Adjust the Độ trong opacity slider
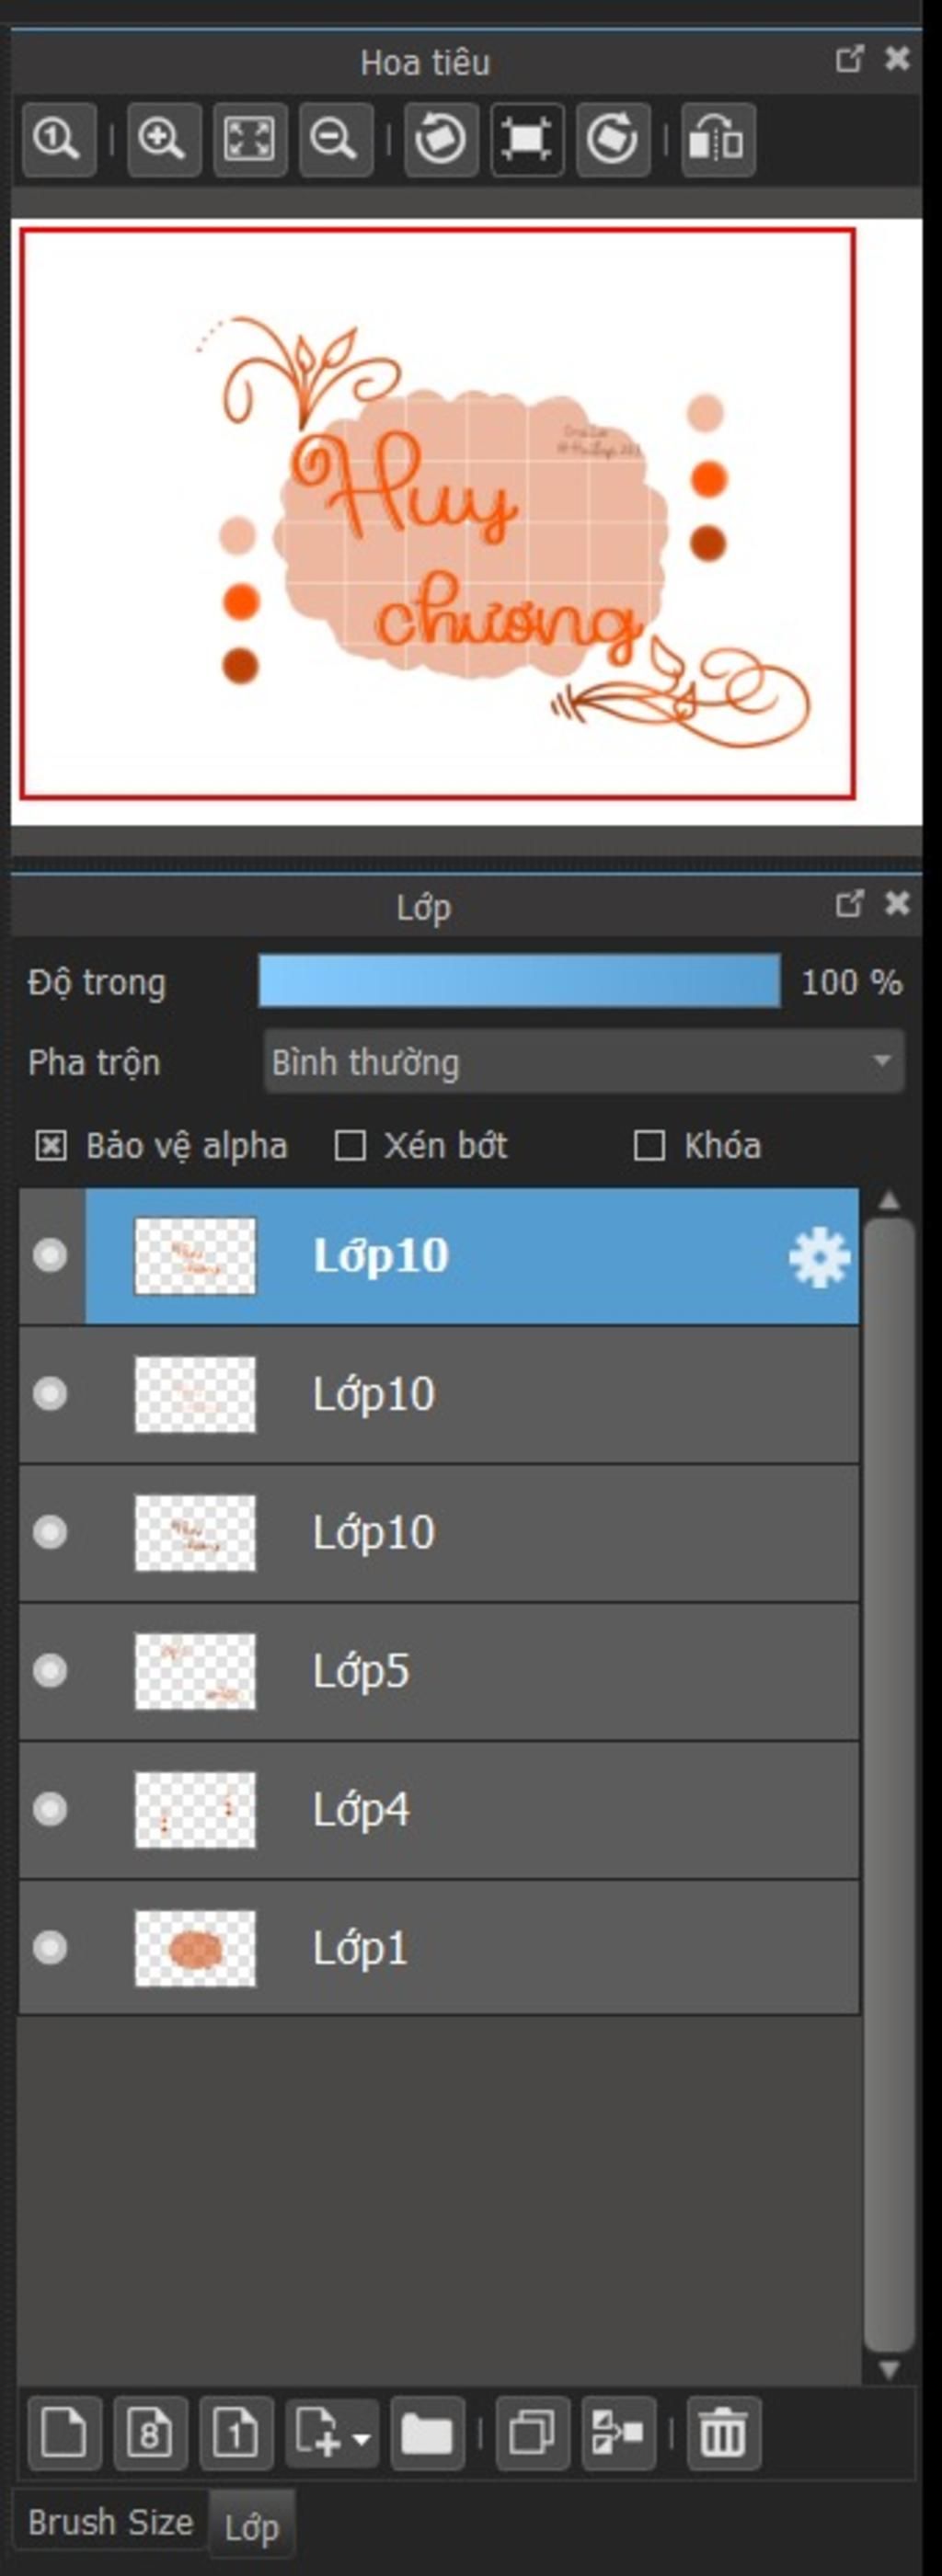 click(x=519, y=980)
